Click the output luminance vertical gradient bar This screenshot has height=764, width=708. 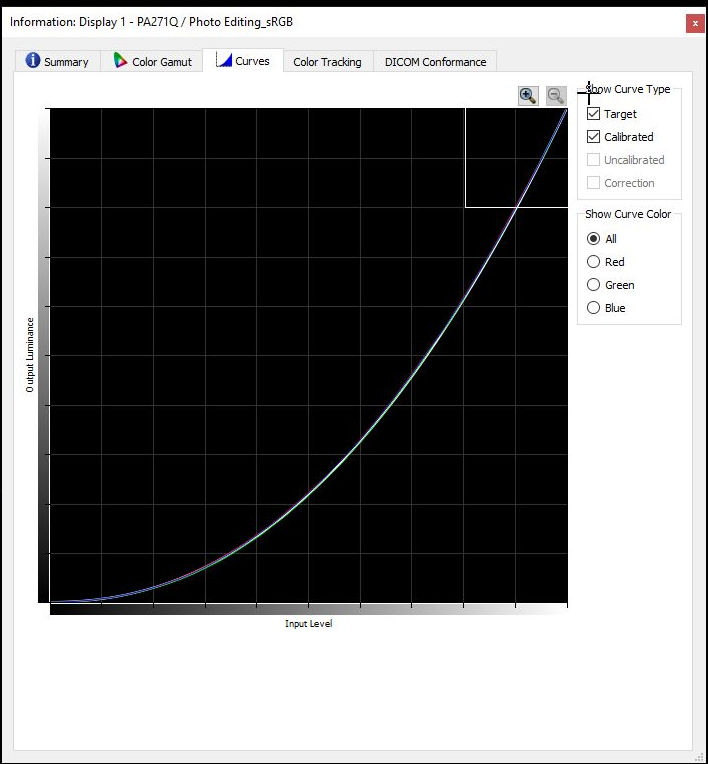point(43,356)
